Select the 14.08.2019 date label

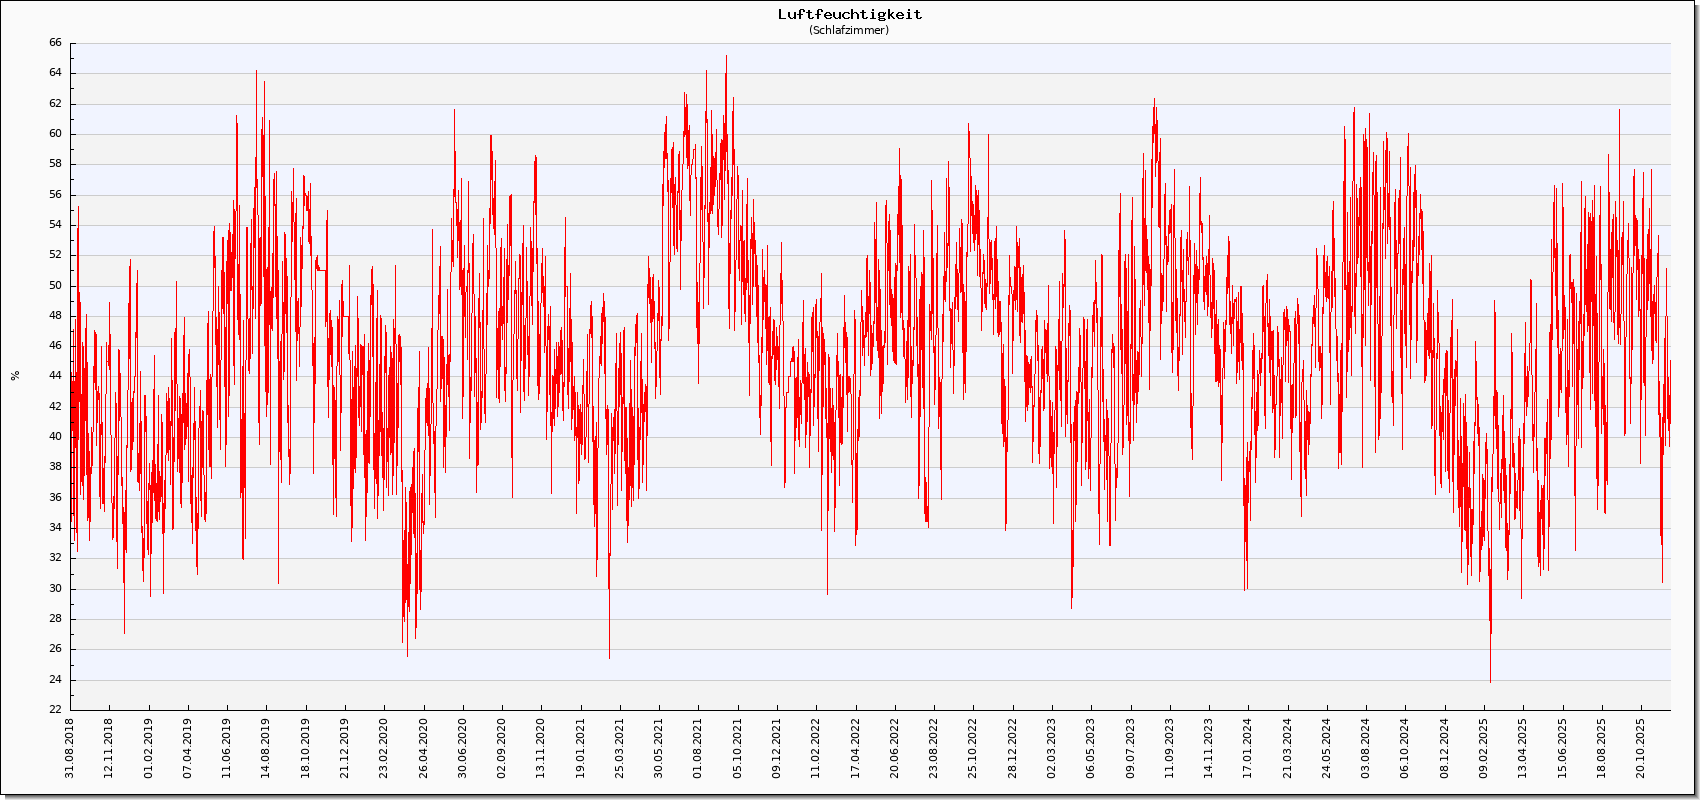(x=266, y=747)
